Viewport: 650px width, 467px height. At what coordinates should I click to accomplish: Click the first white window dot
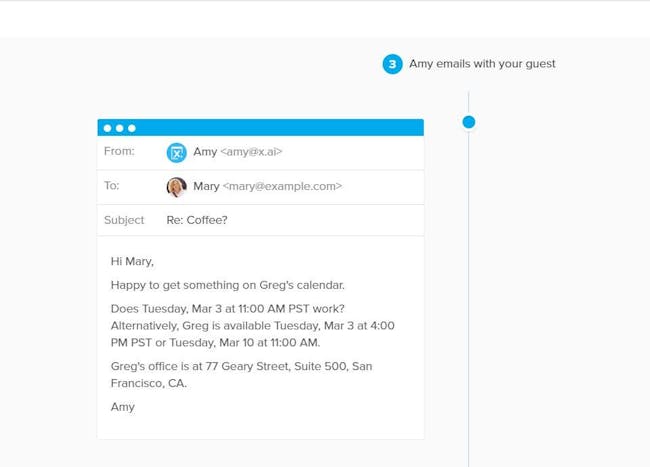tap(107, 128)
